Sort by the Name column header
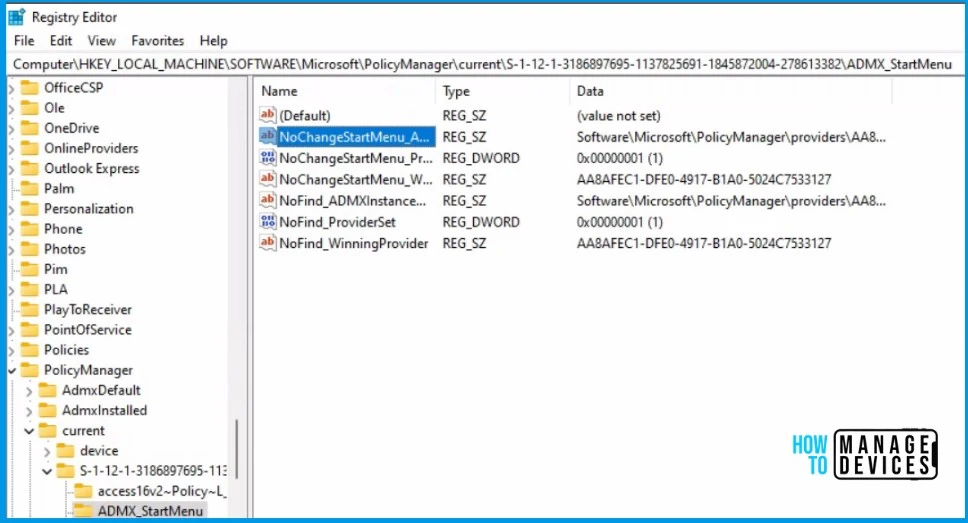This screenshot has width=968, height=523. tap(344, 91)
